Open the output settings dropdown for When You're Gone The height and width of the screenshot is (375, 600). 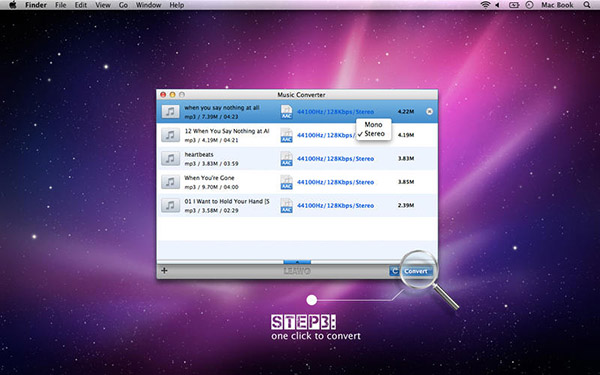click(x=336, y=182)
